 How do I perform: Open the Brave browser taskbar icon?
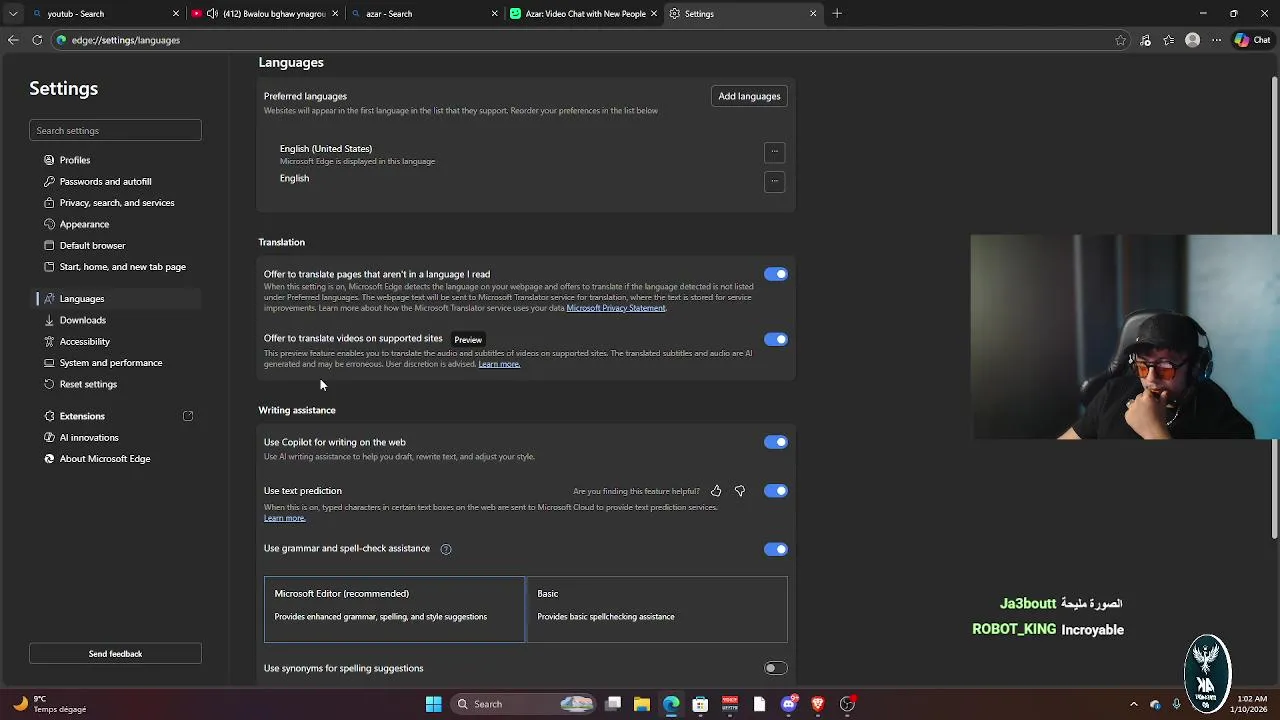click(x=818, y=704)
